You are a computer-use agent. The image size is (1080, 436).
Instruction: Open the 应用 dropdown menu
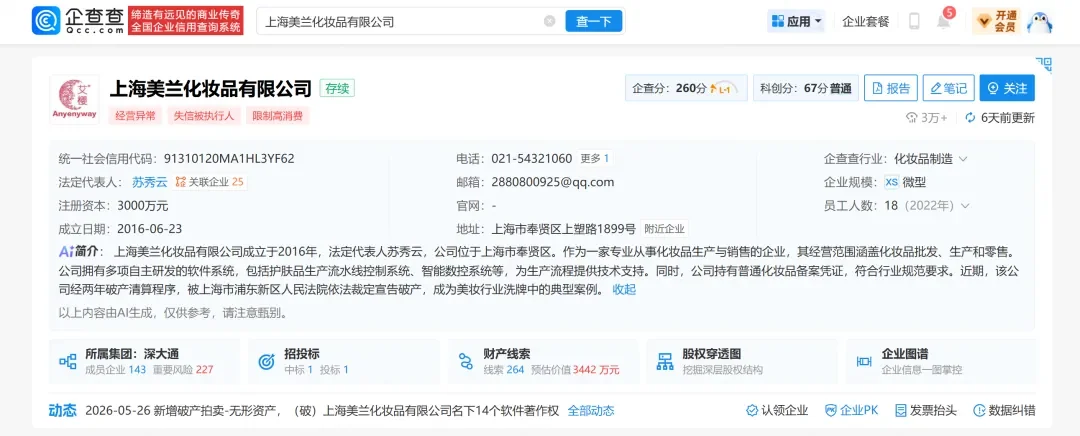[x=796, y=21]
